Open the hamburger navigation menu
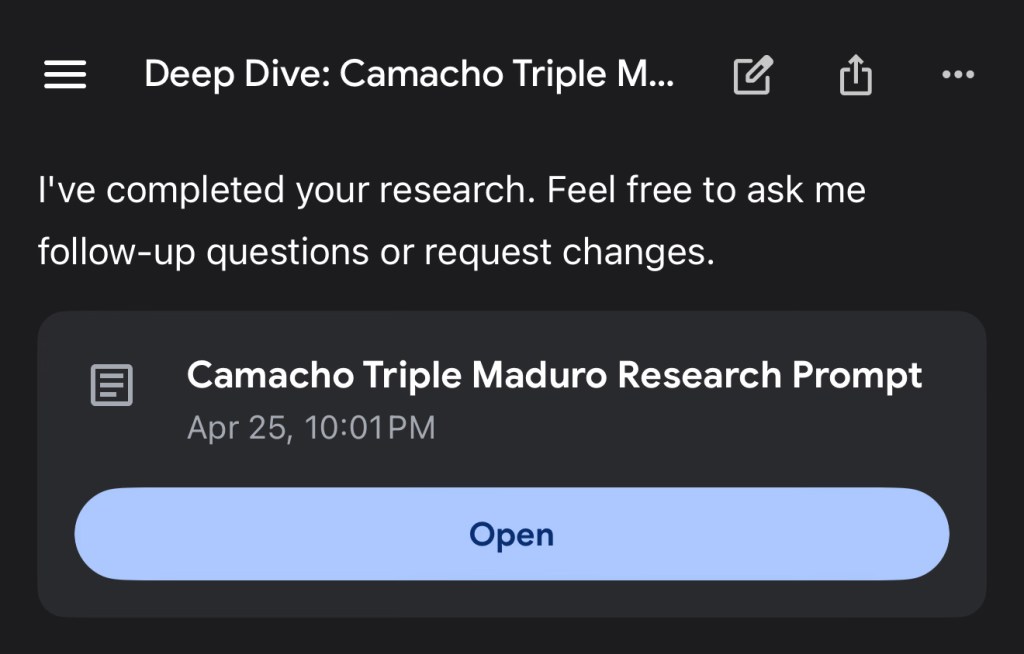 pos(65,75)
